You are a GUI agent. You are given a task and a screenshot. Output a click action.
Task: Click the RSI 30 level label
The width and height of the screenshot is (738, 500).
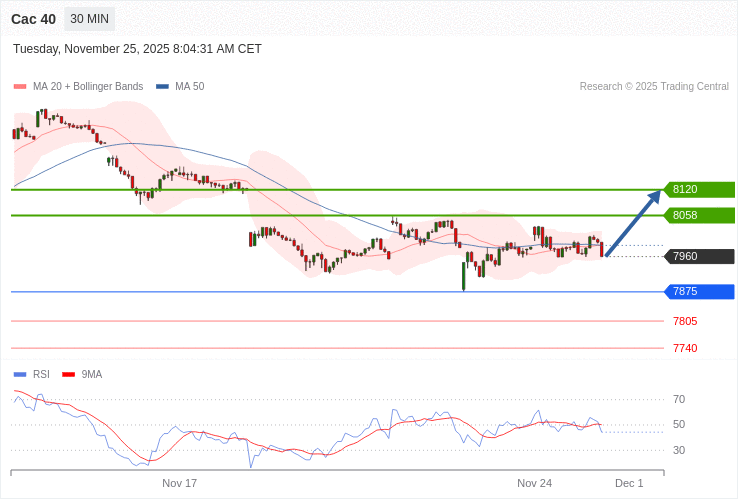coord(679,451)
